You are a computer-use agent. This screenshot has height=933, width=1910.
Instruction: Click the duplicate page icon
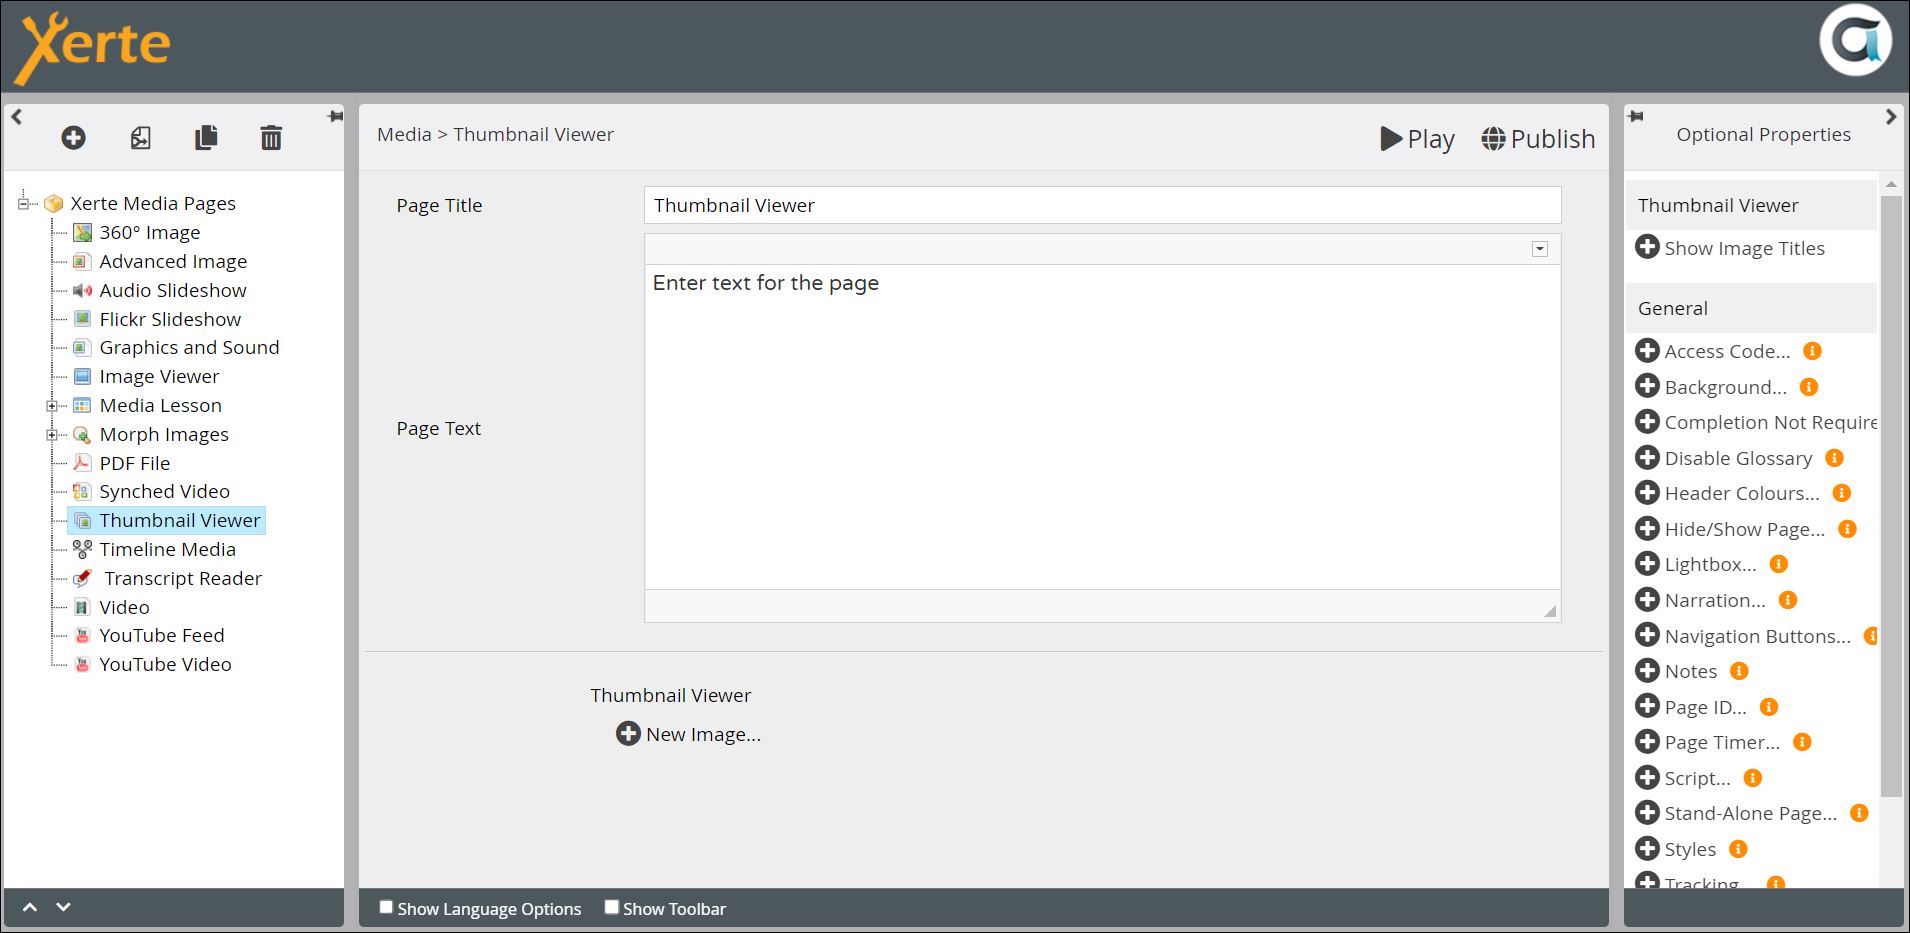pyautogui.click(x=206, y=138)
